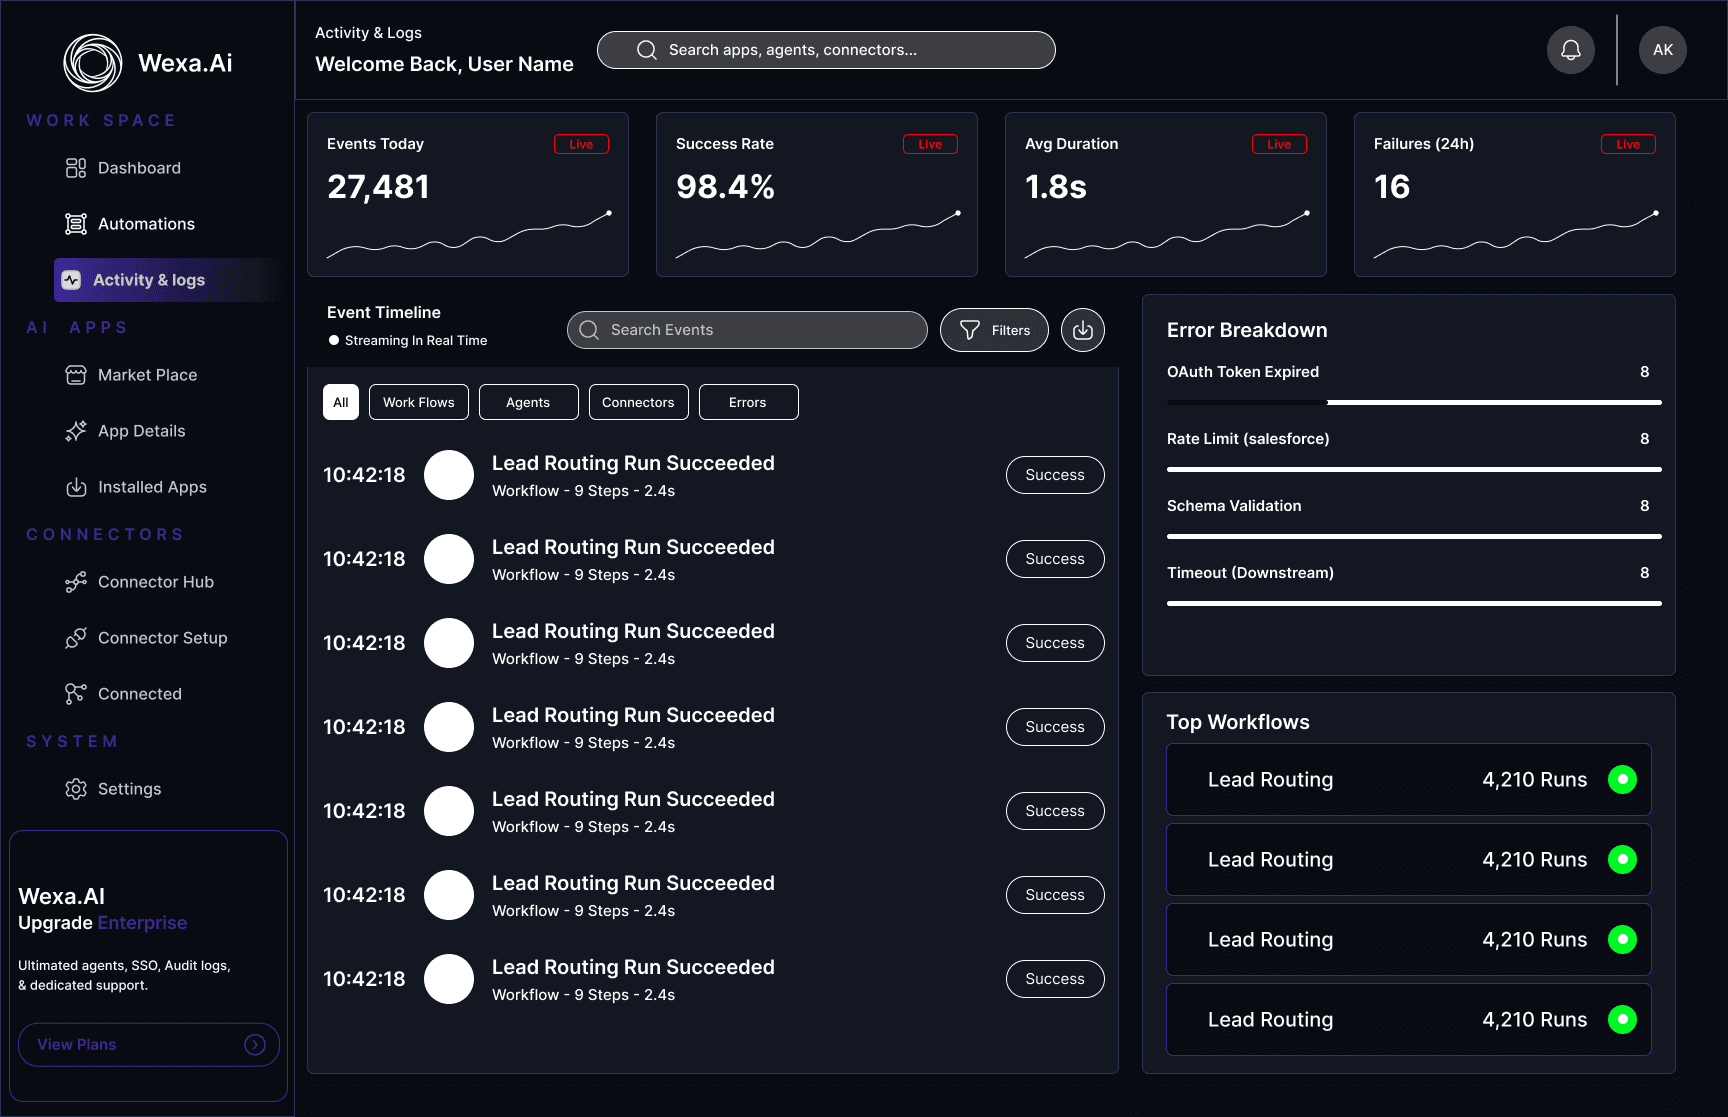The image size is (1728, 1117).
Task: Click the Installed Apps download icon
Action: (x=76, y=487)
